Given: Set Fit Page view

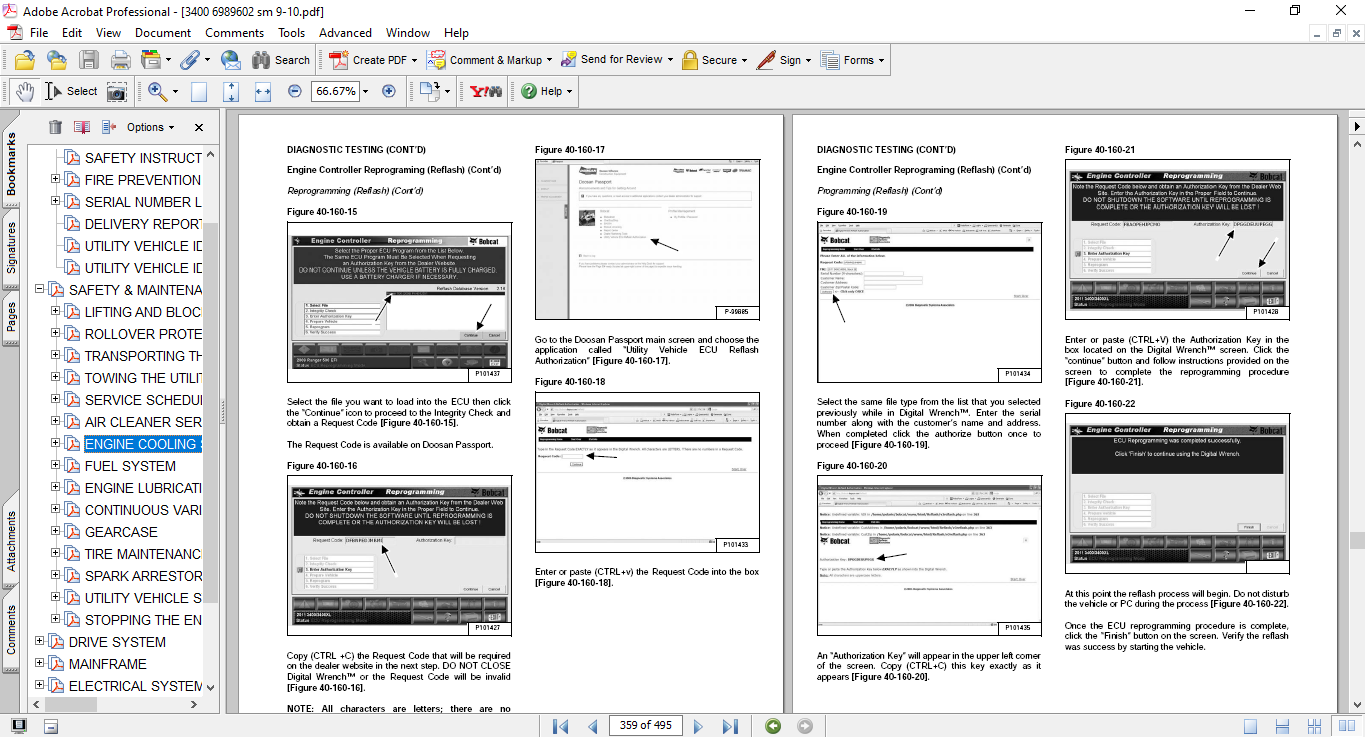Looking at the screenshot, I should (231, 91).
